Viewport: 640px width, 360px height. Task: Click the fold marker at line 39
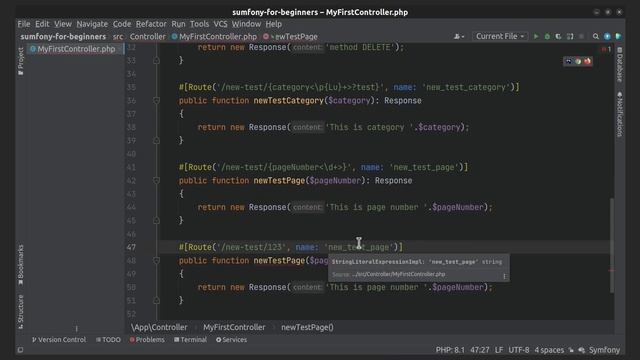tap(156, 140)
